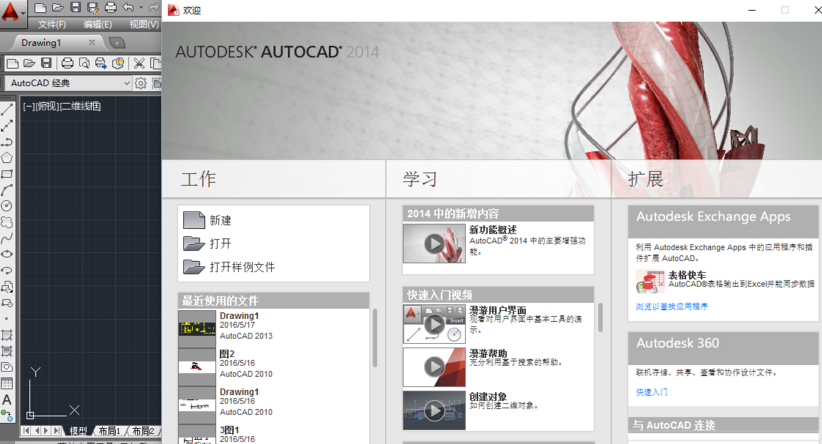Click the 浏览以查找应用程序 link
This screenshot has height=444, width=822.
pos(672,307)
